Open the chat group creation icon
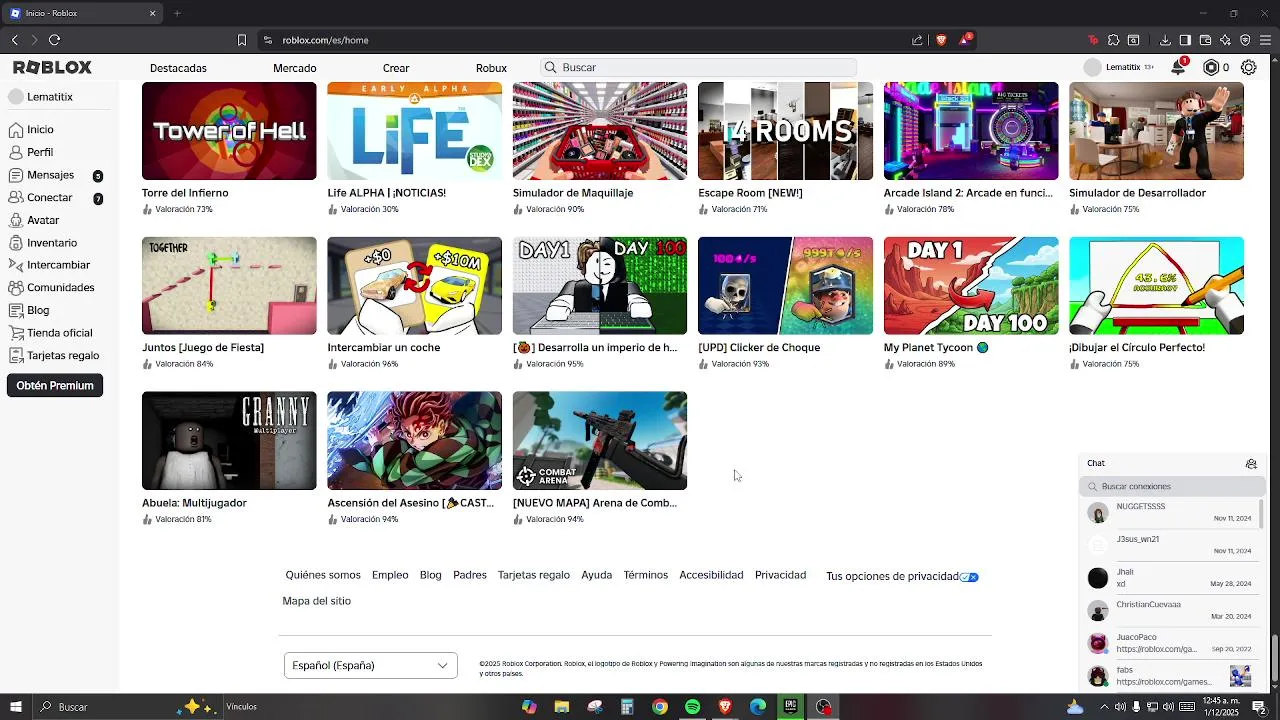 coord(1251,463)
